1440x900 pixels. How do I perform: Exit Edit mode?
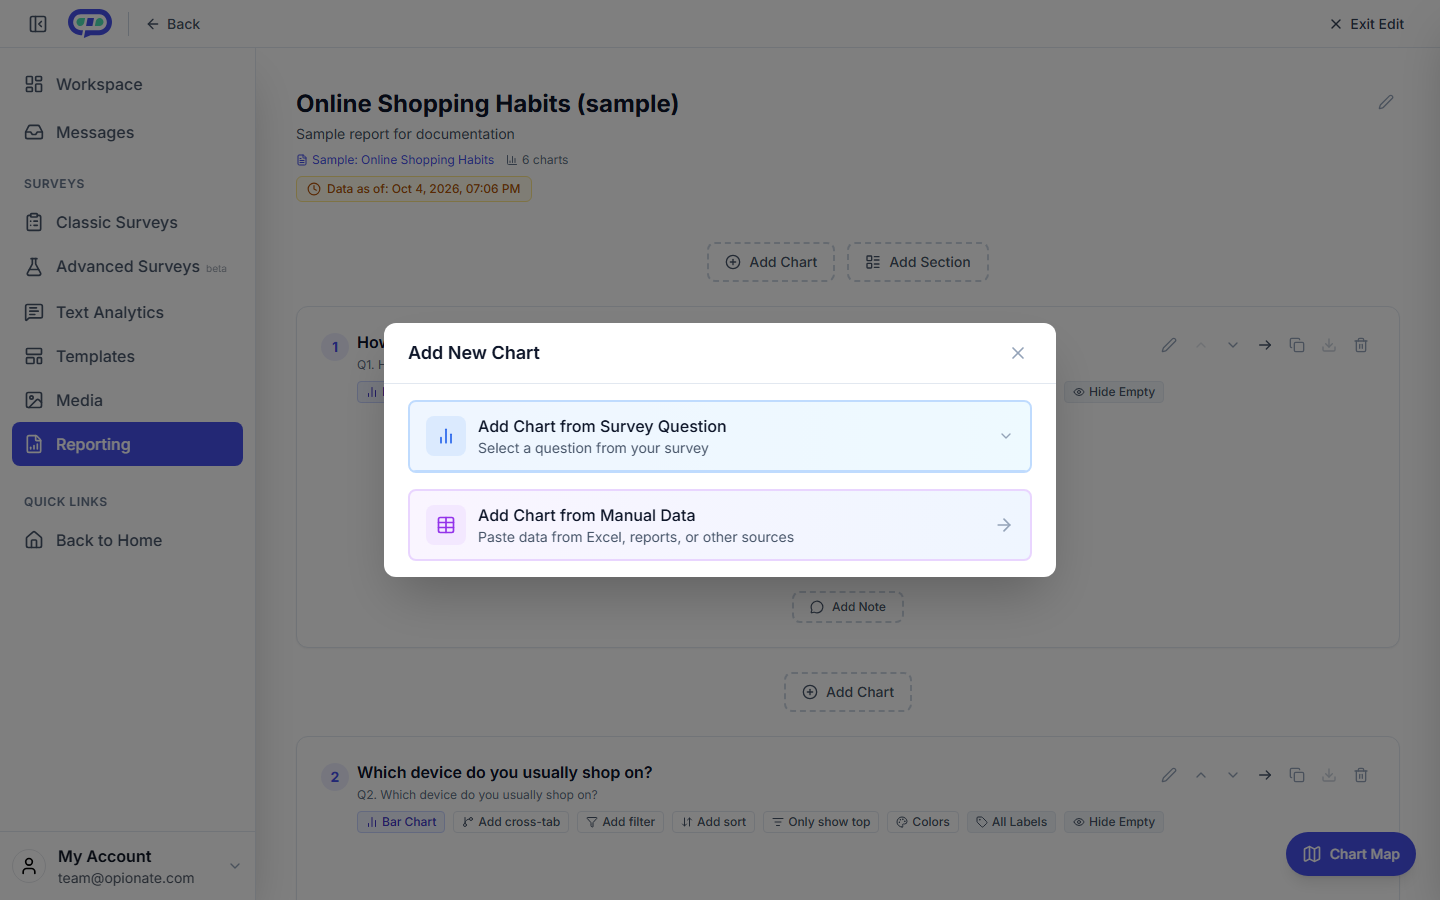1366,24
